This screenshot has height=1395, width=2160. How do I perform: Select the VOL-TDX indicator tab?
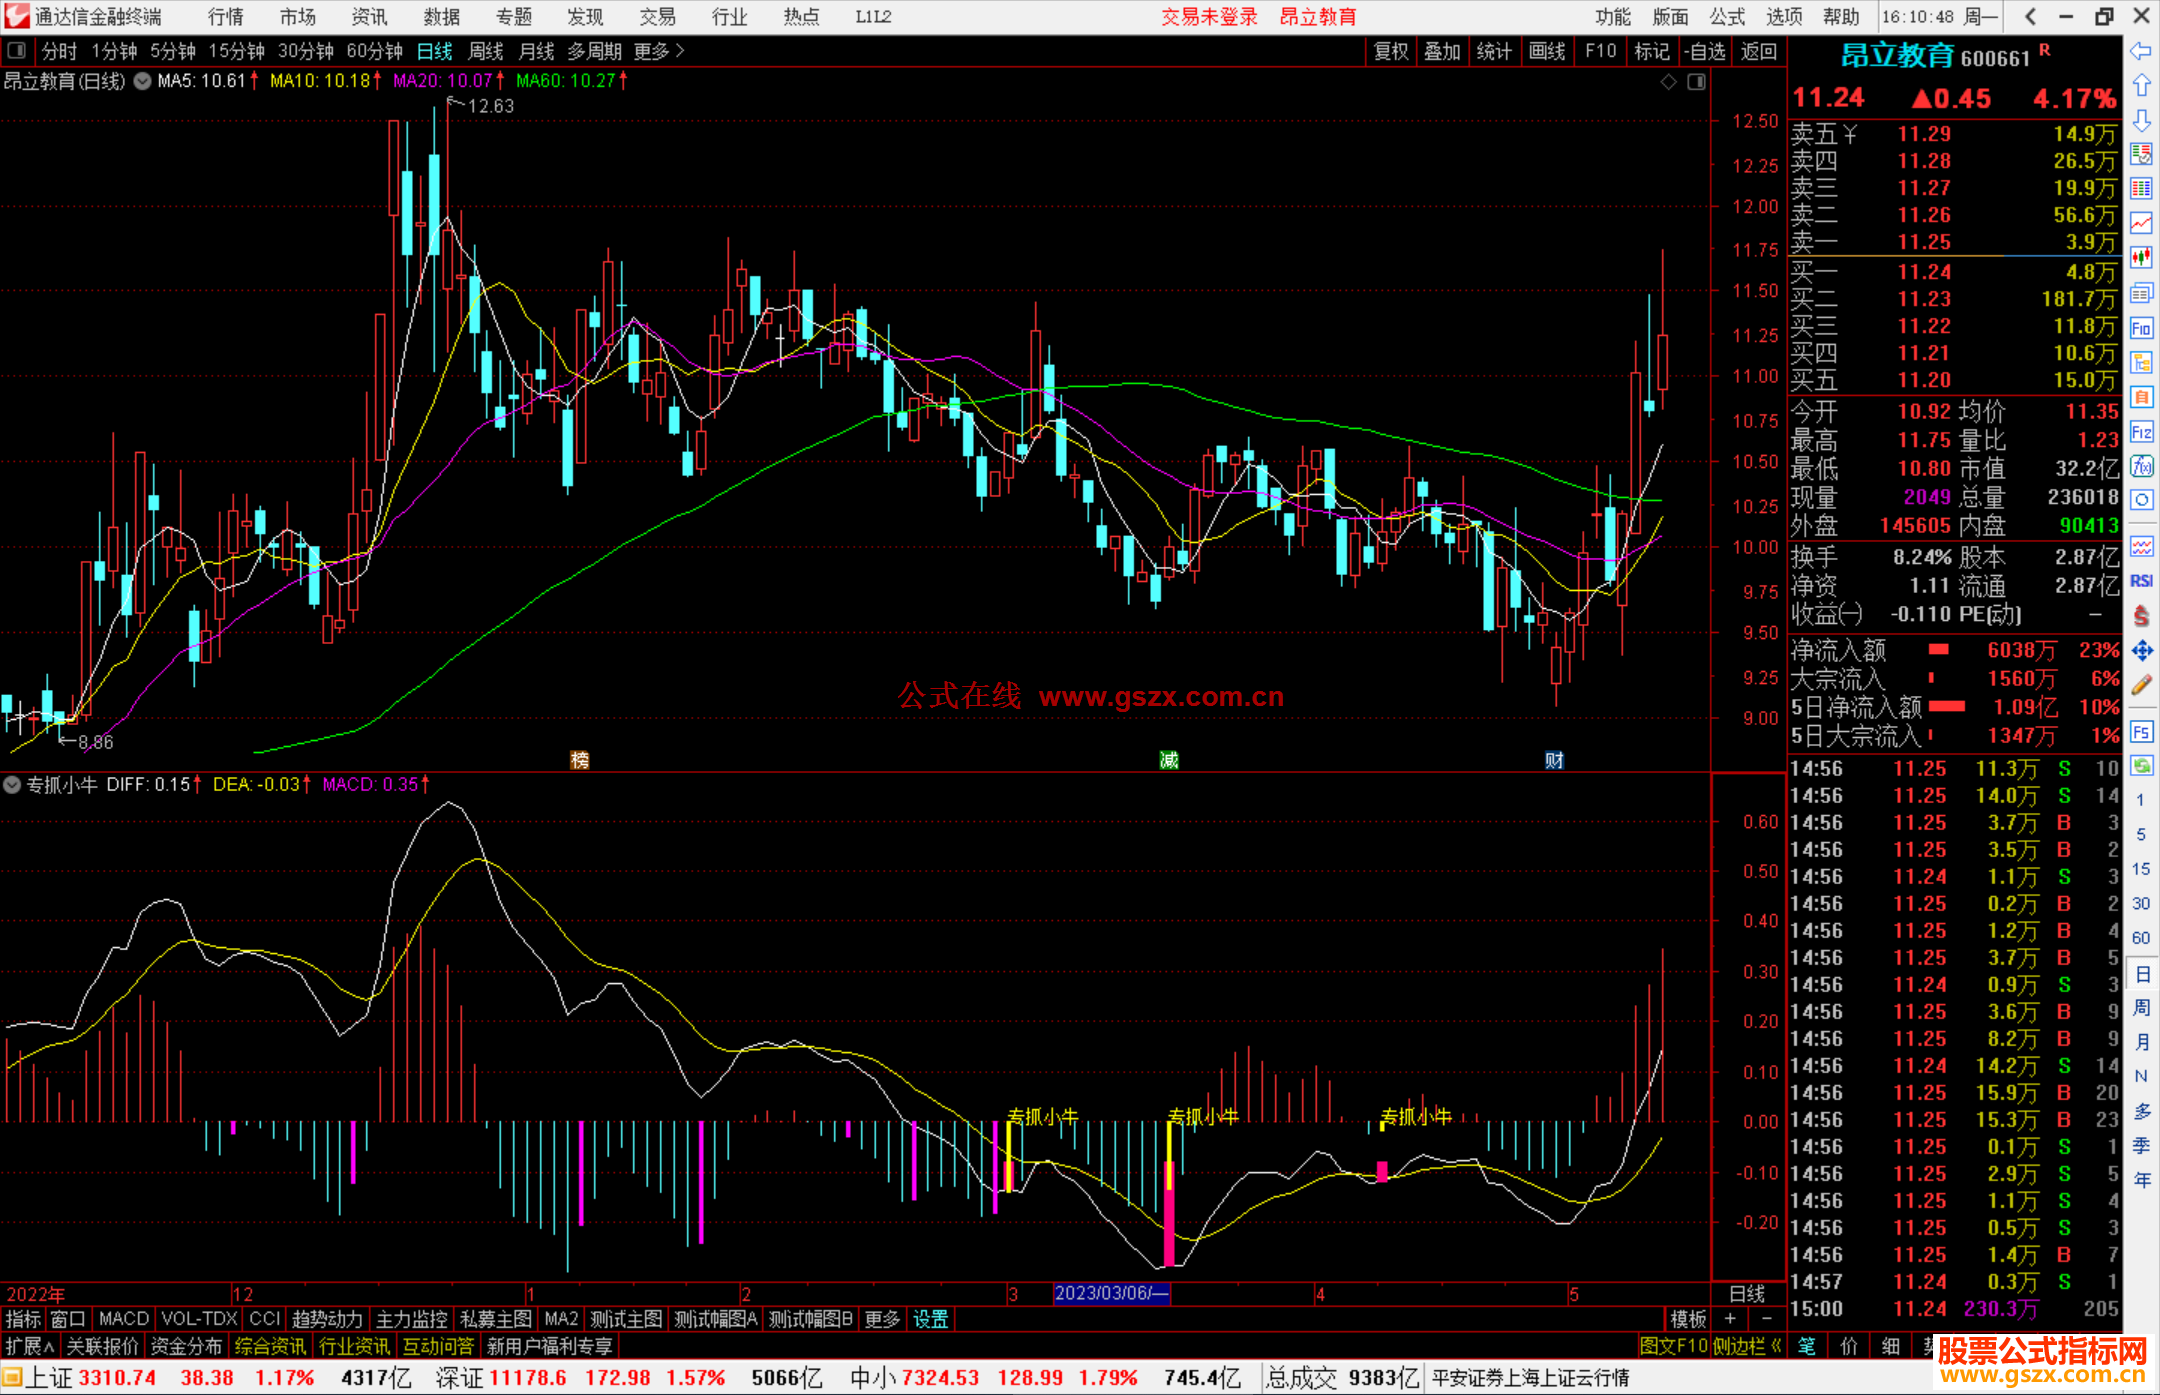(x=199, y=1319)
